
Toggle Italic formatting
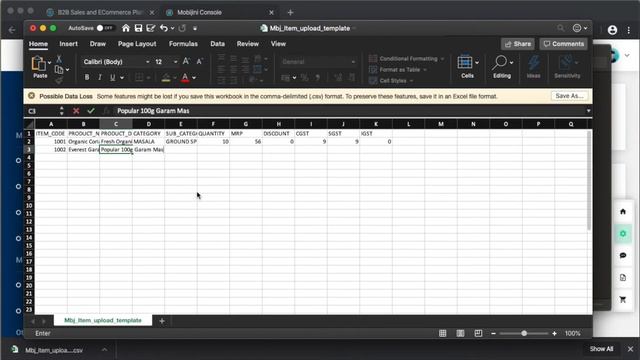pyautogui.click(x=99, y=77)
